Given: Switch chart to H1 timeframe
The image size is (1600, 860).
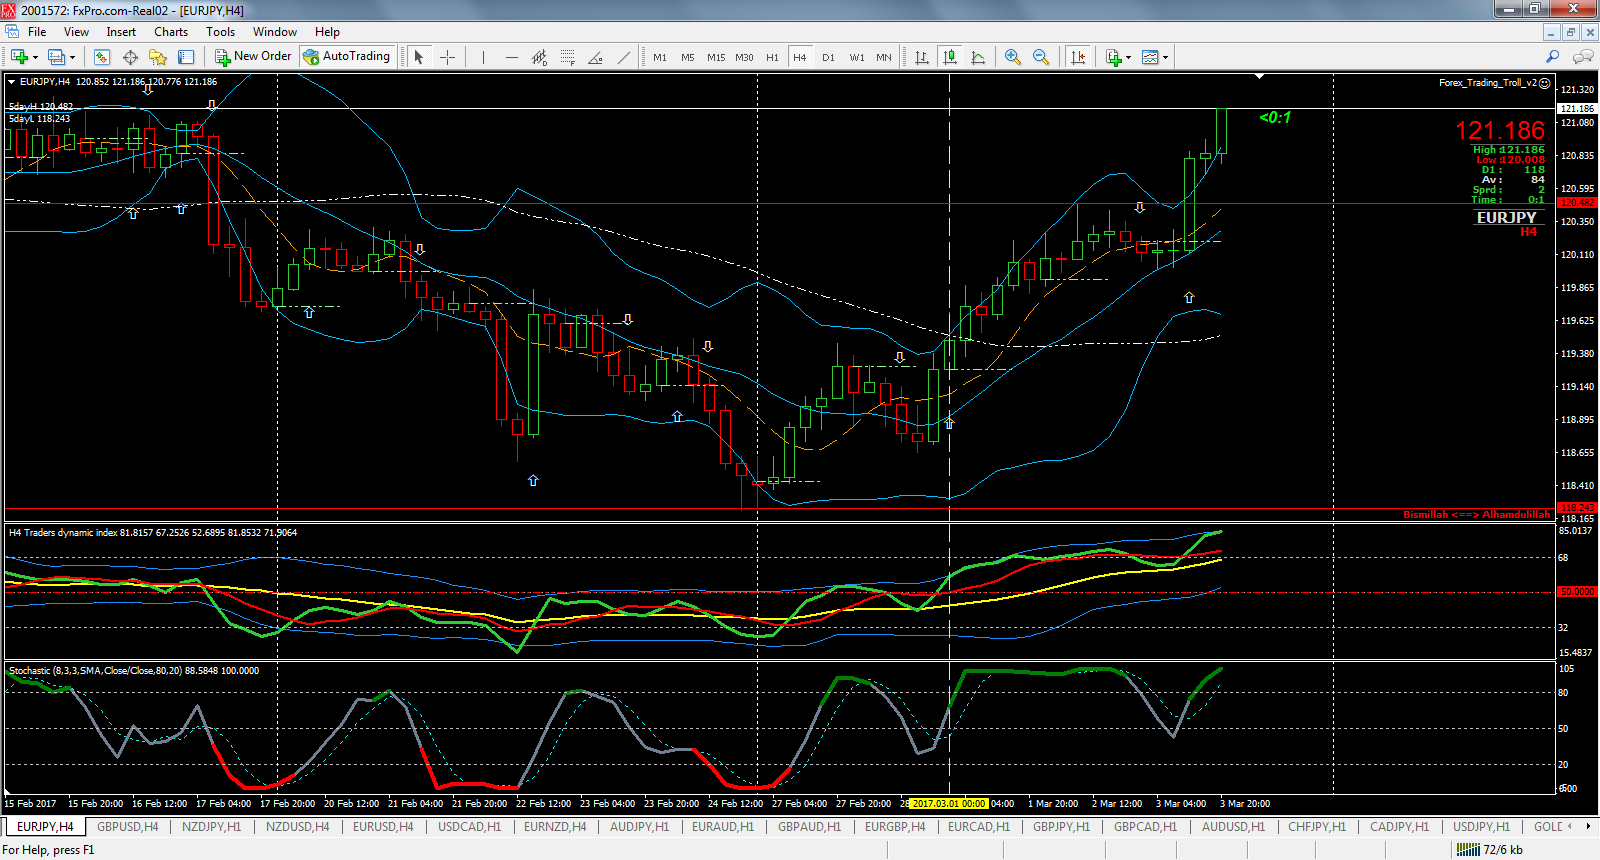Looking at the screenshot, I should pos(772,57).
